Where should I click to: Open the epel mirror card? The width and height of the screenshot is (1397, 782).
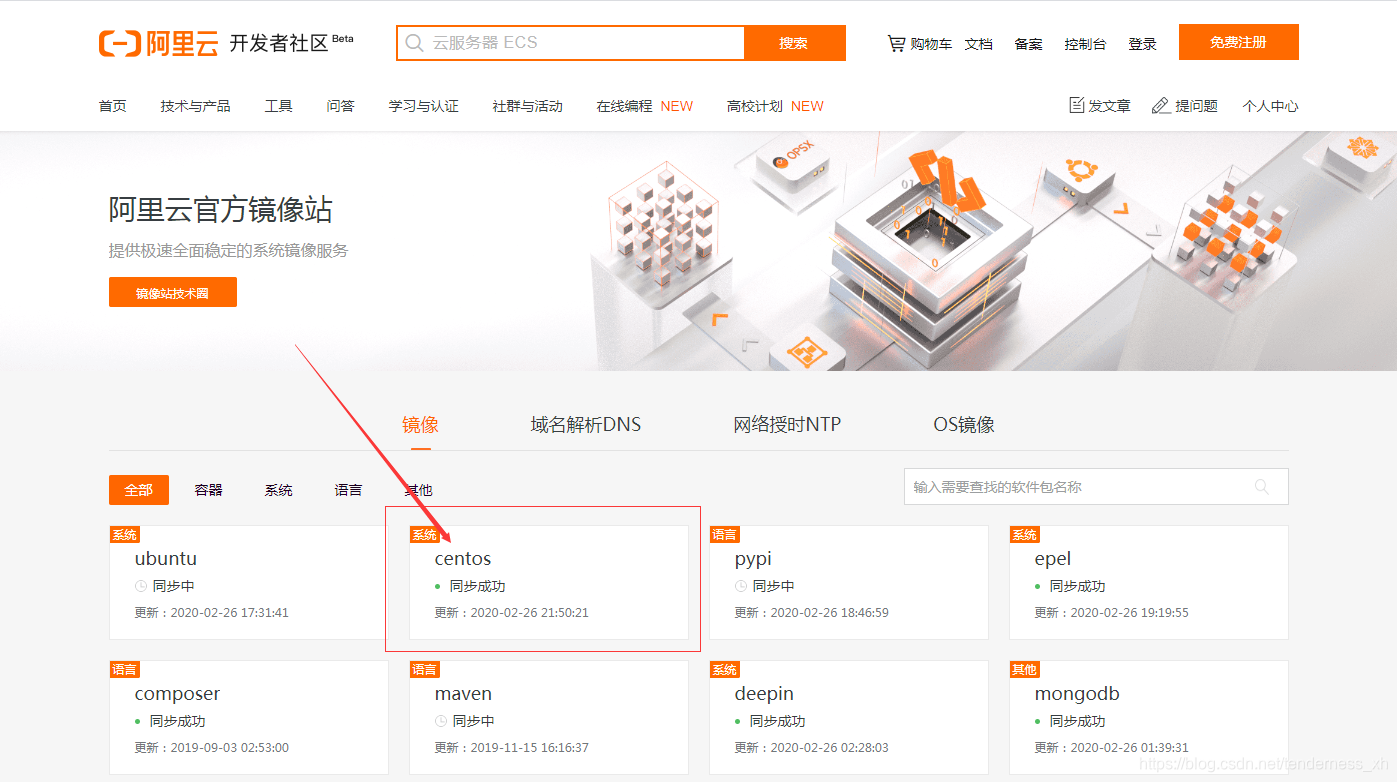(1149, 582)
